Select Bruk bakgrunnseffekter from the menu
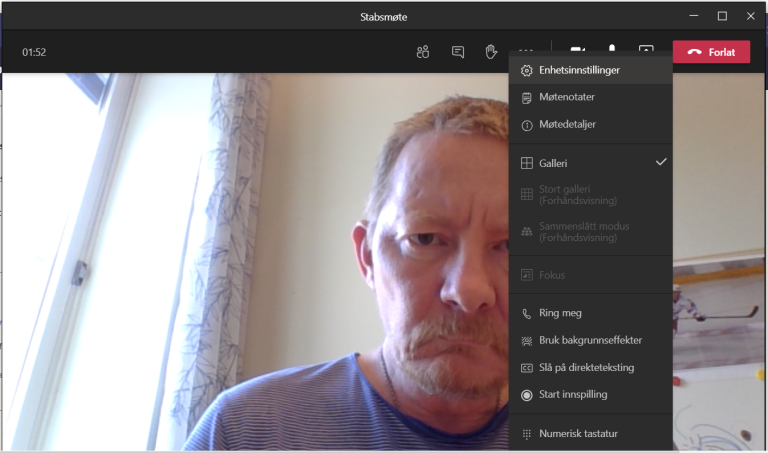 (x=590, y=340)
